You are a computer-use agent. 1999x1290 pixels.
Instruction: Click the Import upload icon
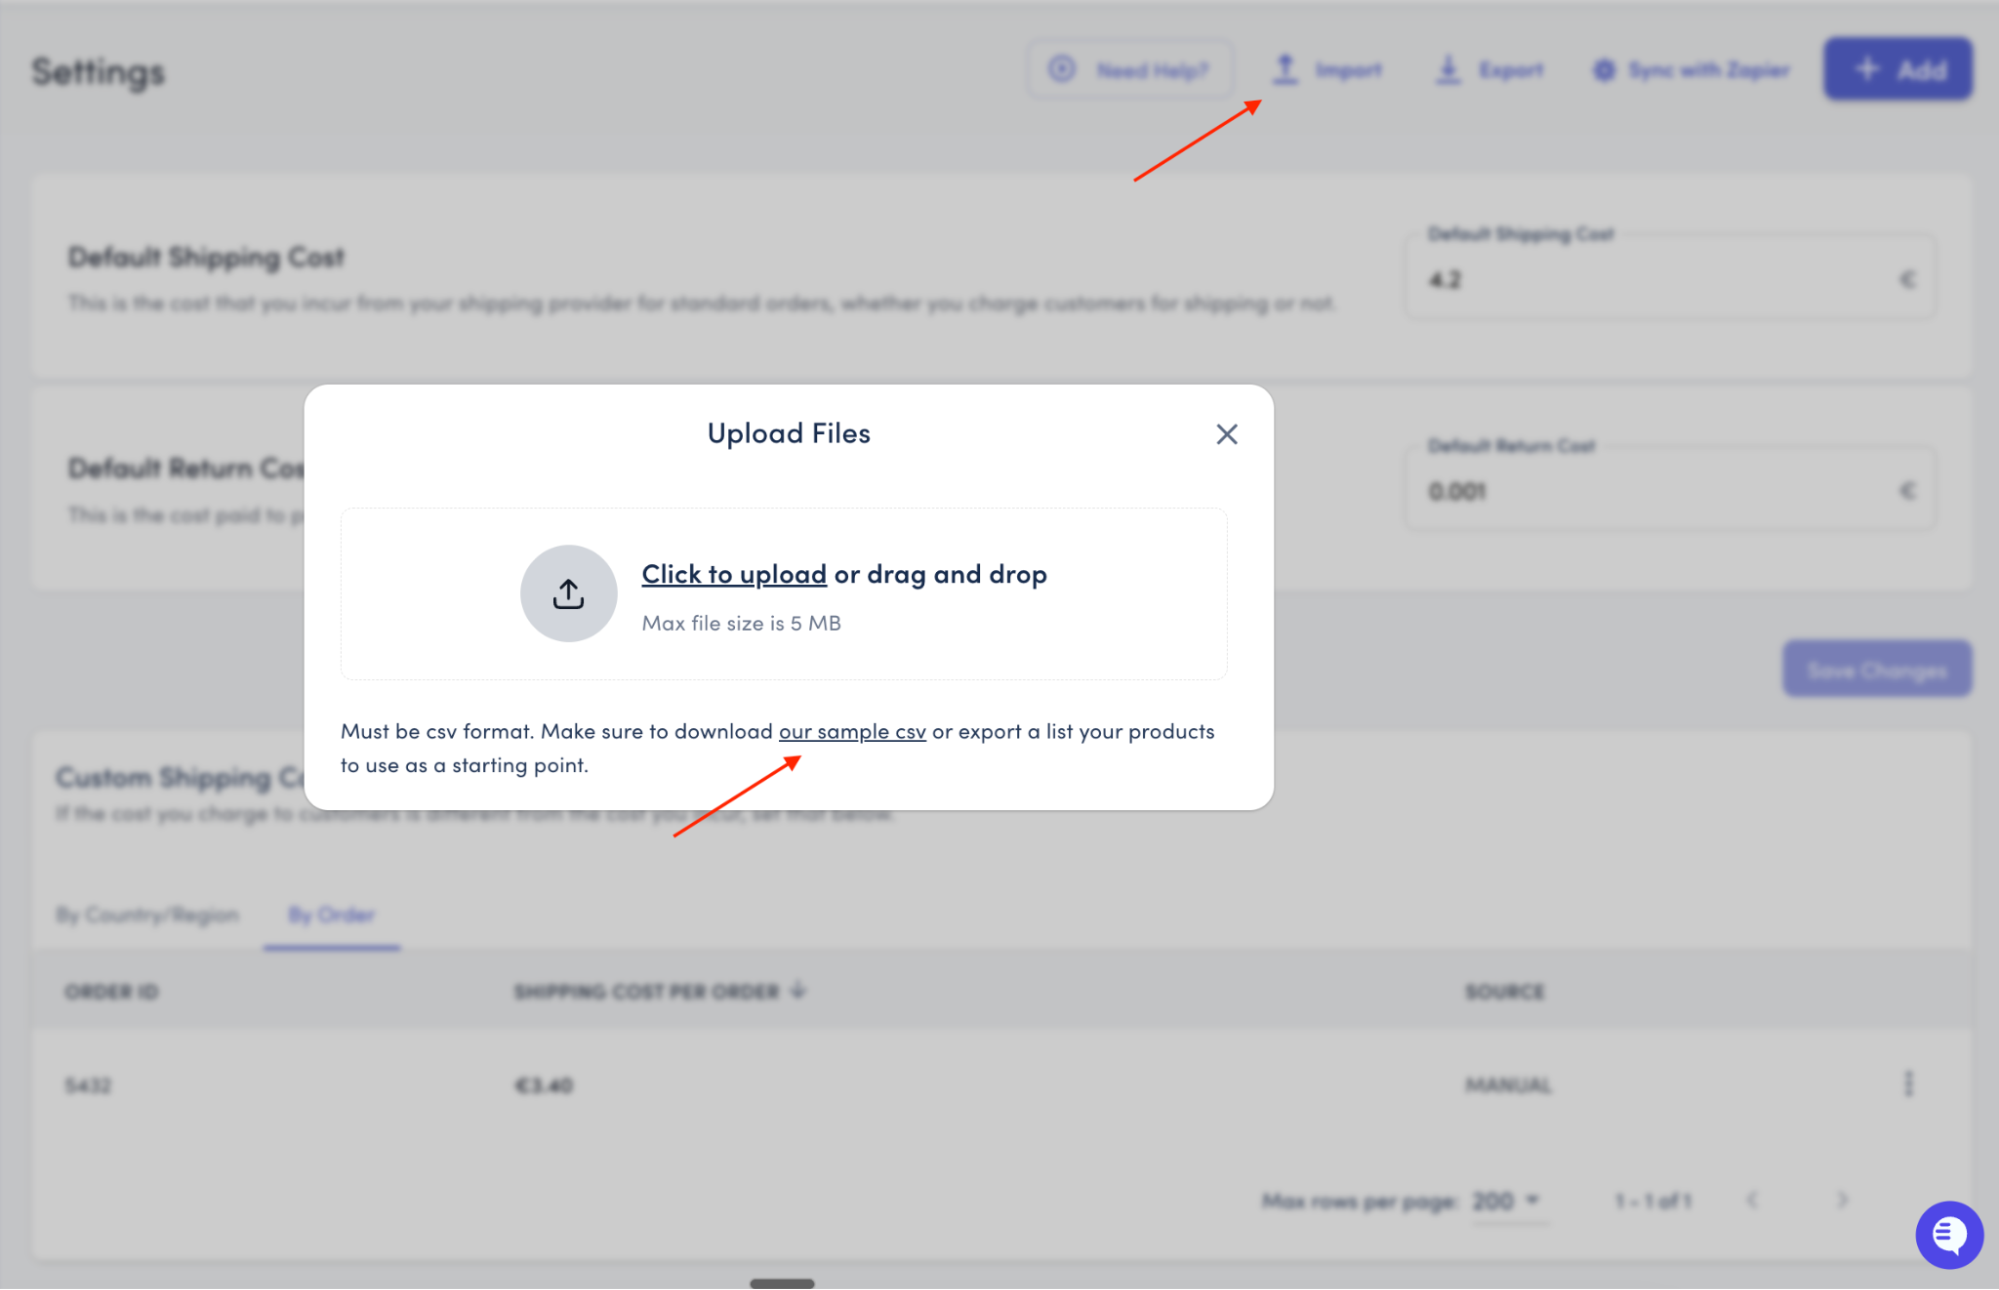coord(1285,69)
